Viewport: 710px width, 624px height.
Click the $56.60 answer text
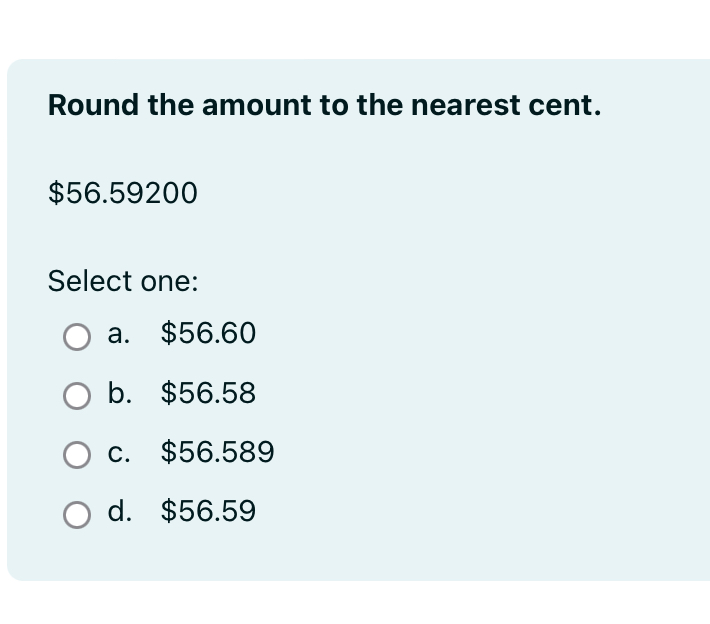click(208, 333)
